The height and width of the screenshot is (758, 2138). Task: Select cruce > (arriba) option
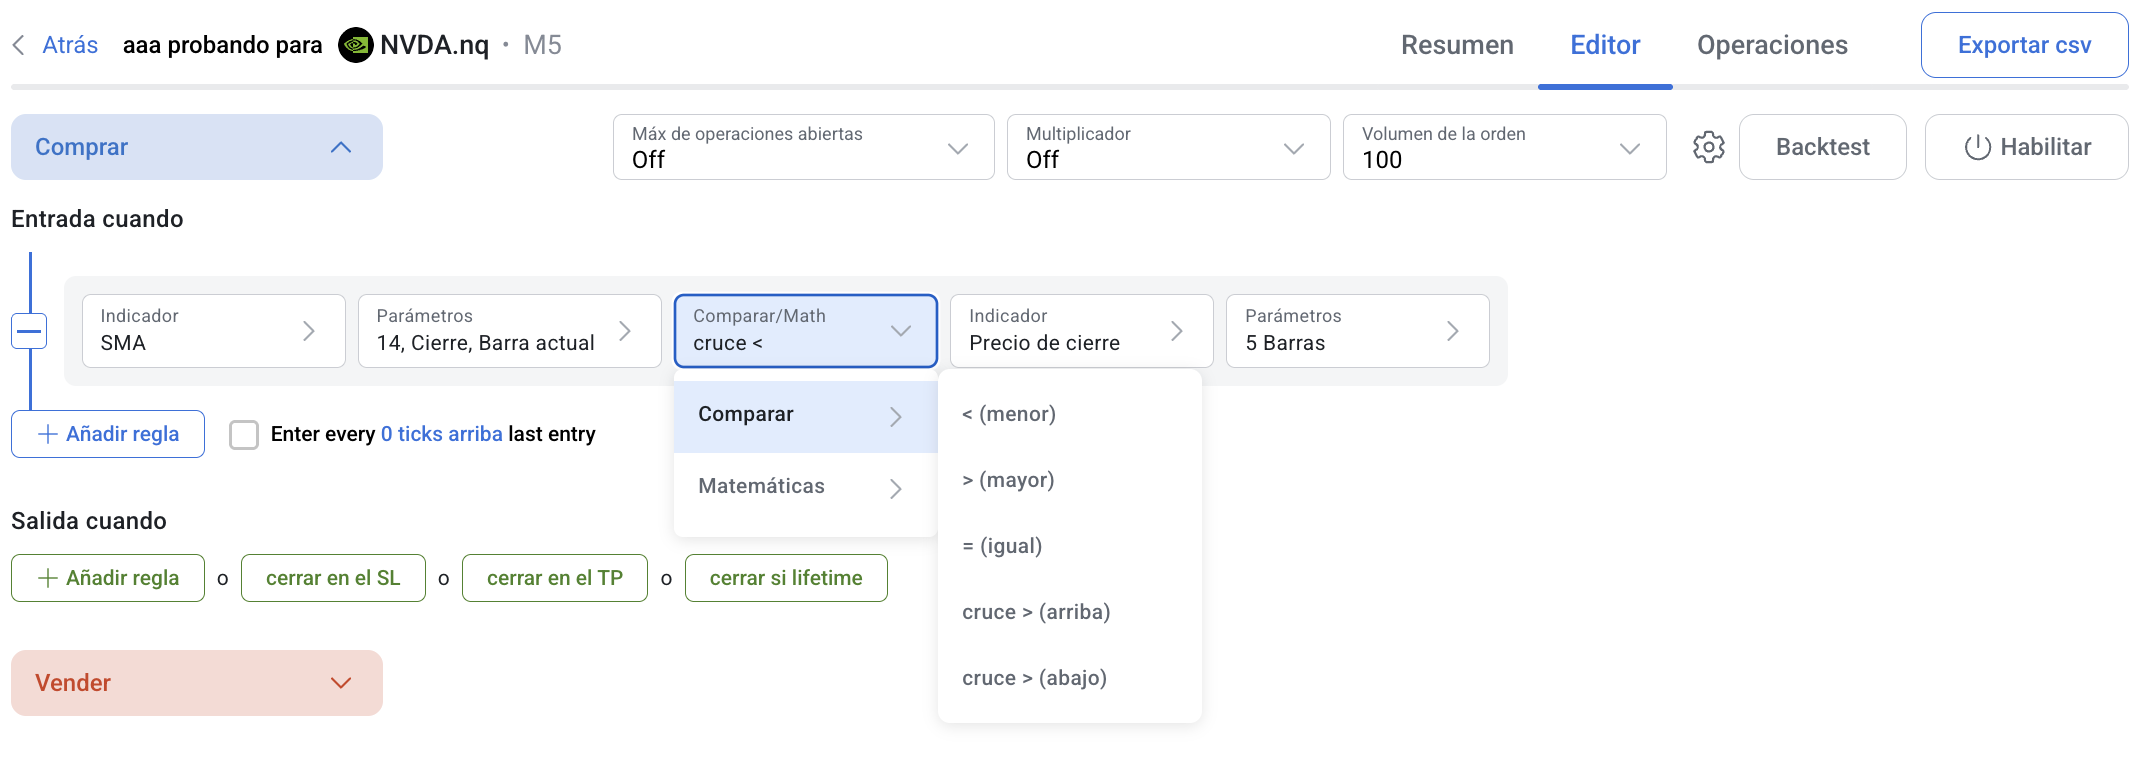1036,612
